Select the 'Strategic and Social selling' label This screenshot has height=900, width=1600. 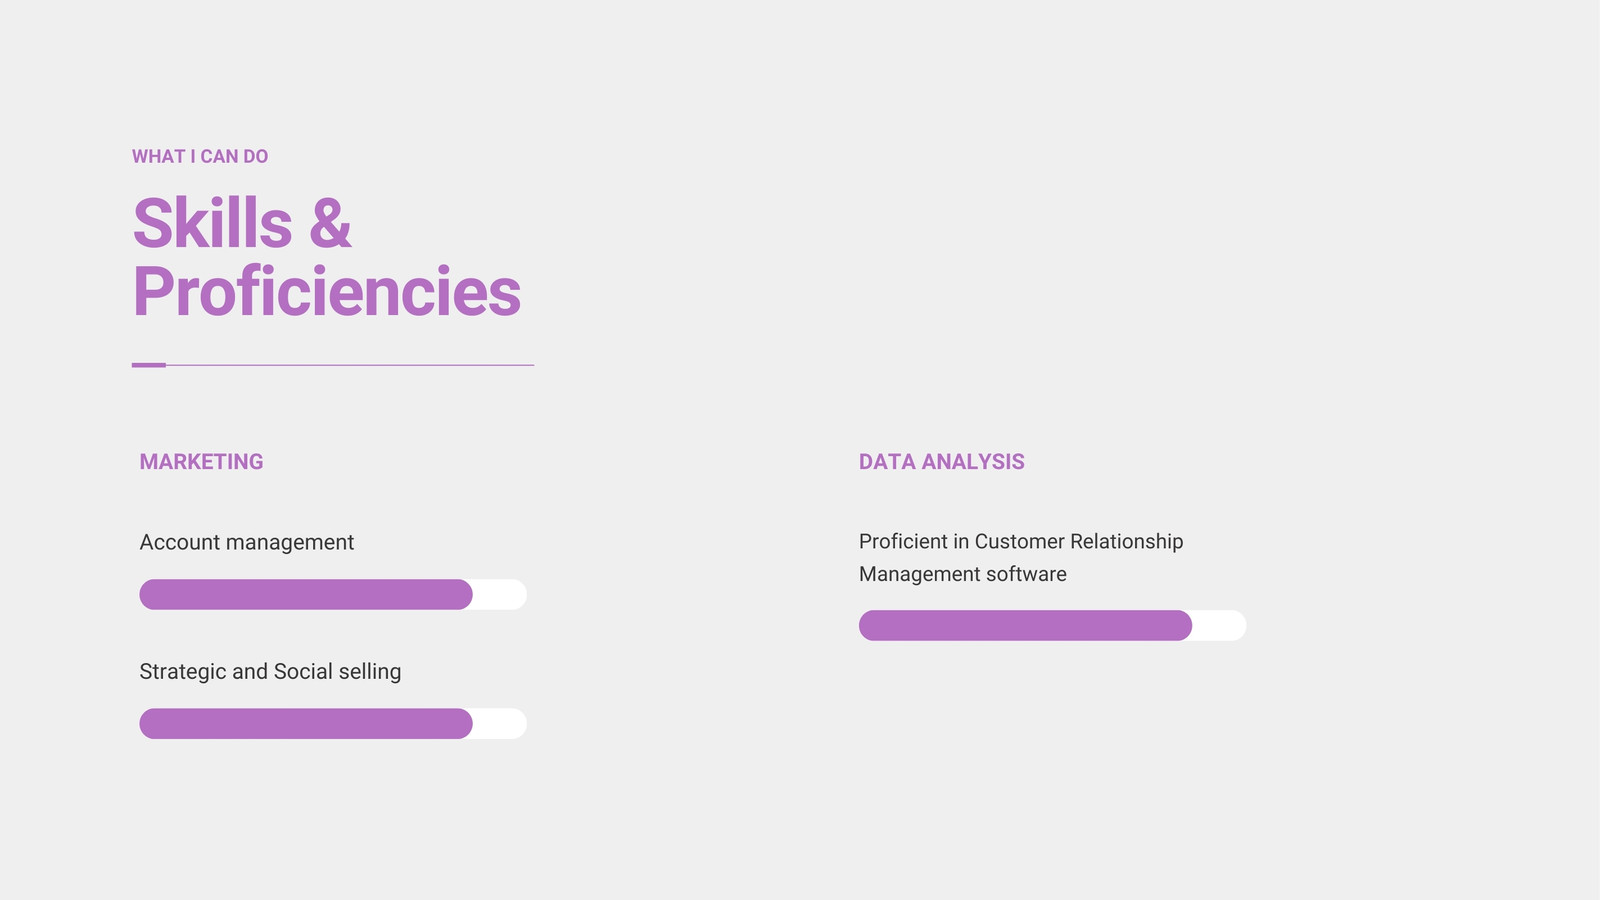pyautogui.click(x=270, y=671)
